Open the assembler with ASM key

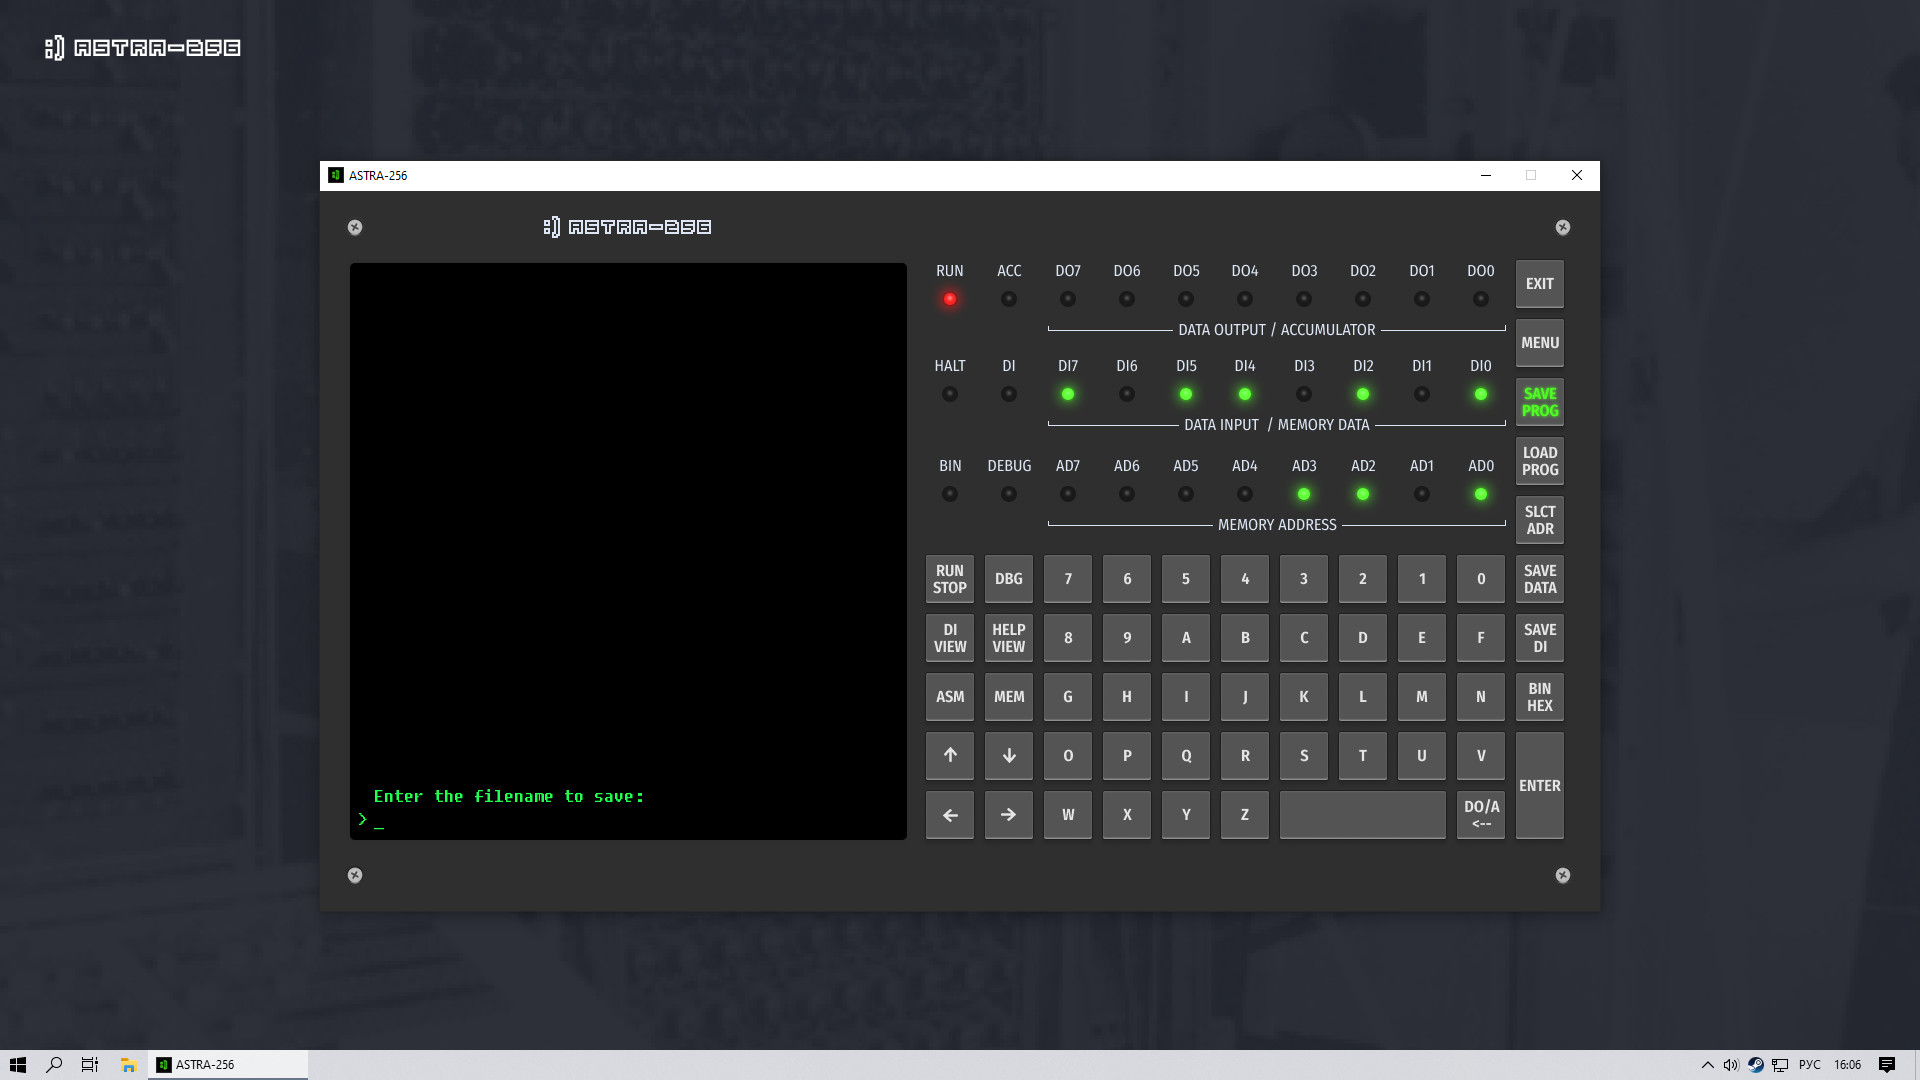949,697
